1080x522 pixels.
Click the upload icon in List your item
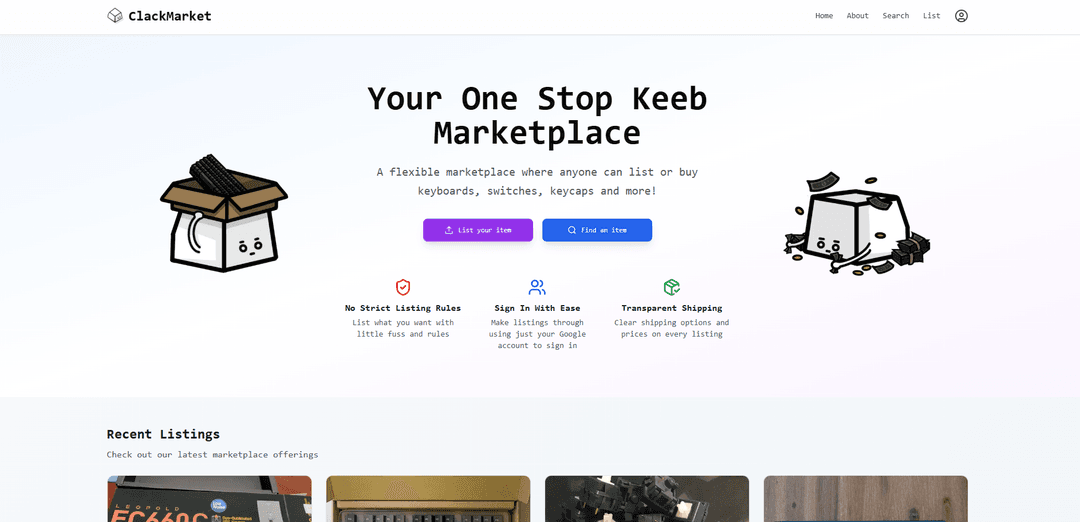pos(449,230)
